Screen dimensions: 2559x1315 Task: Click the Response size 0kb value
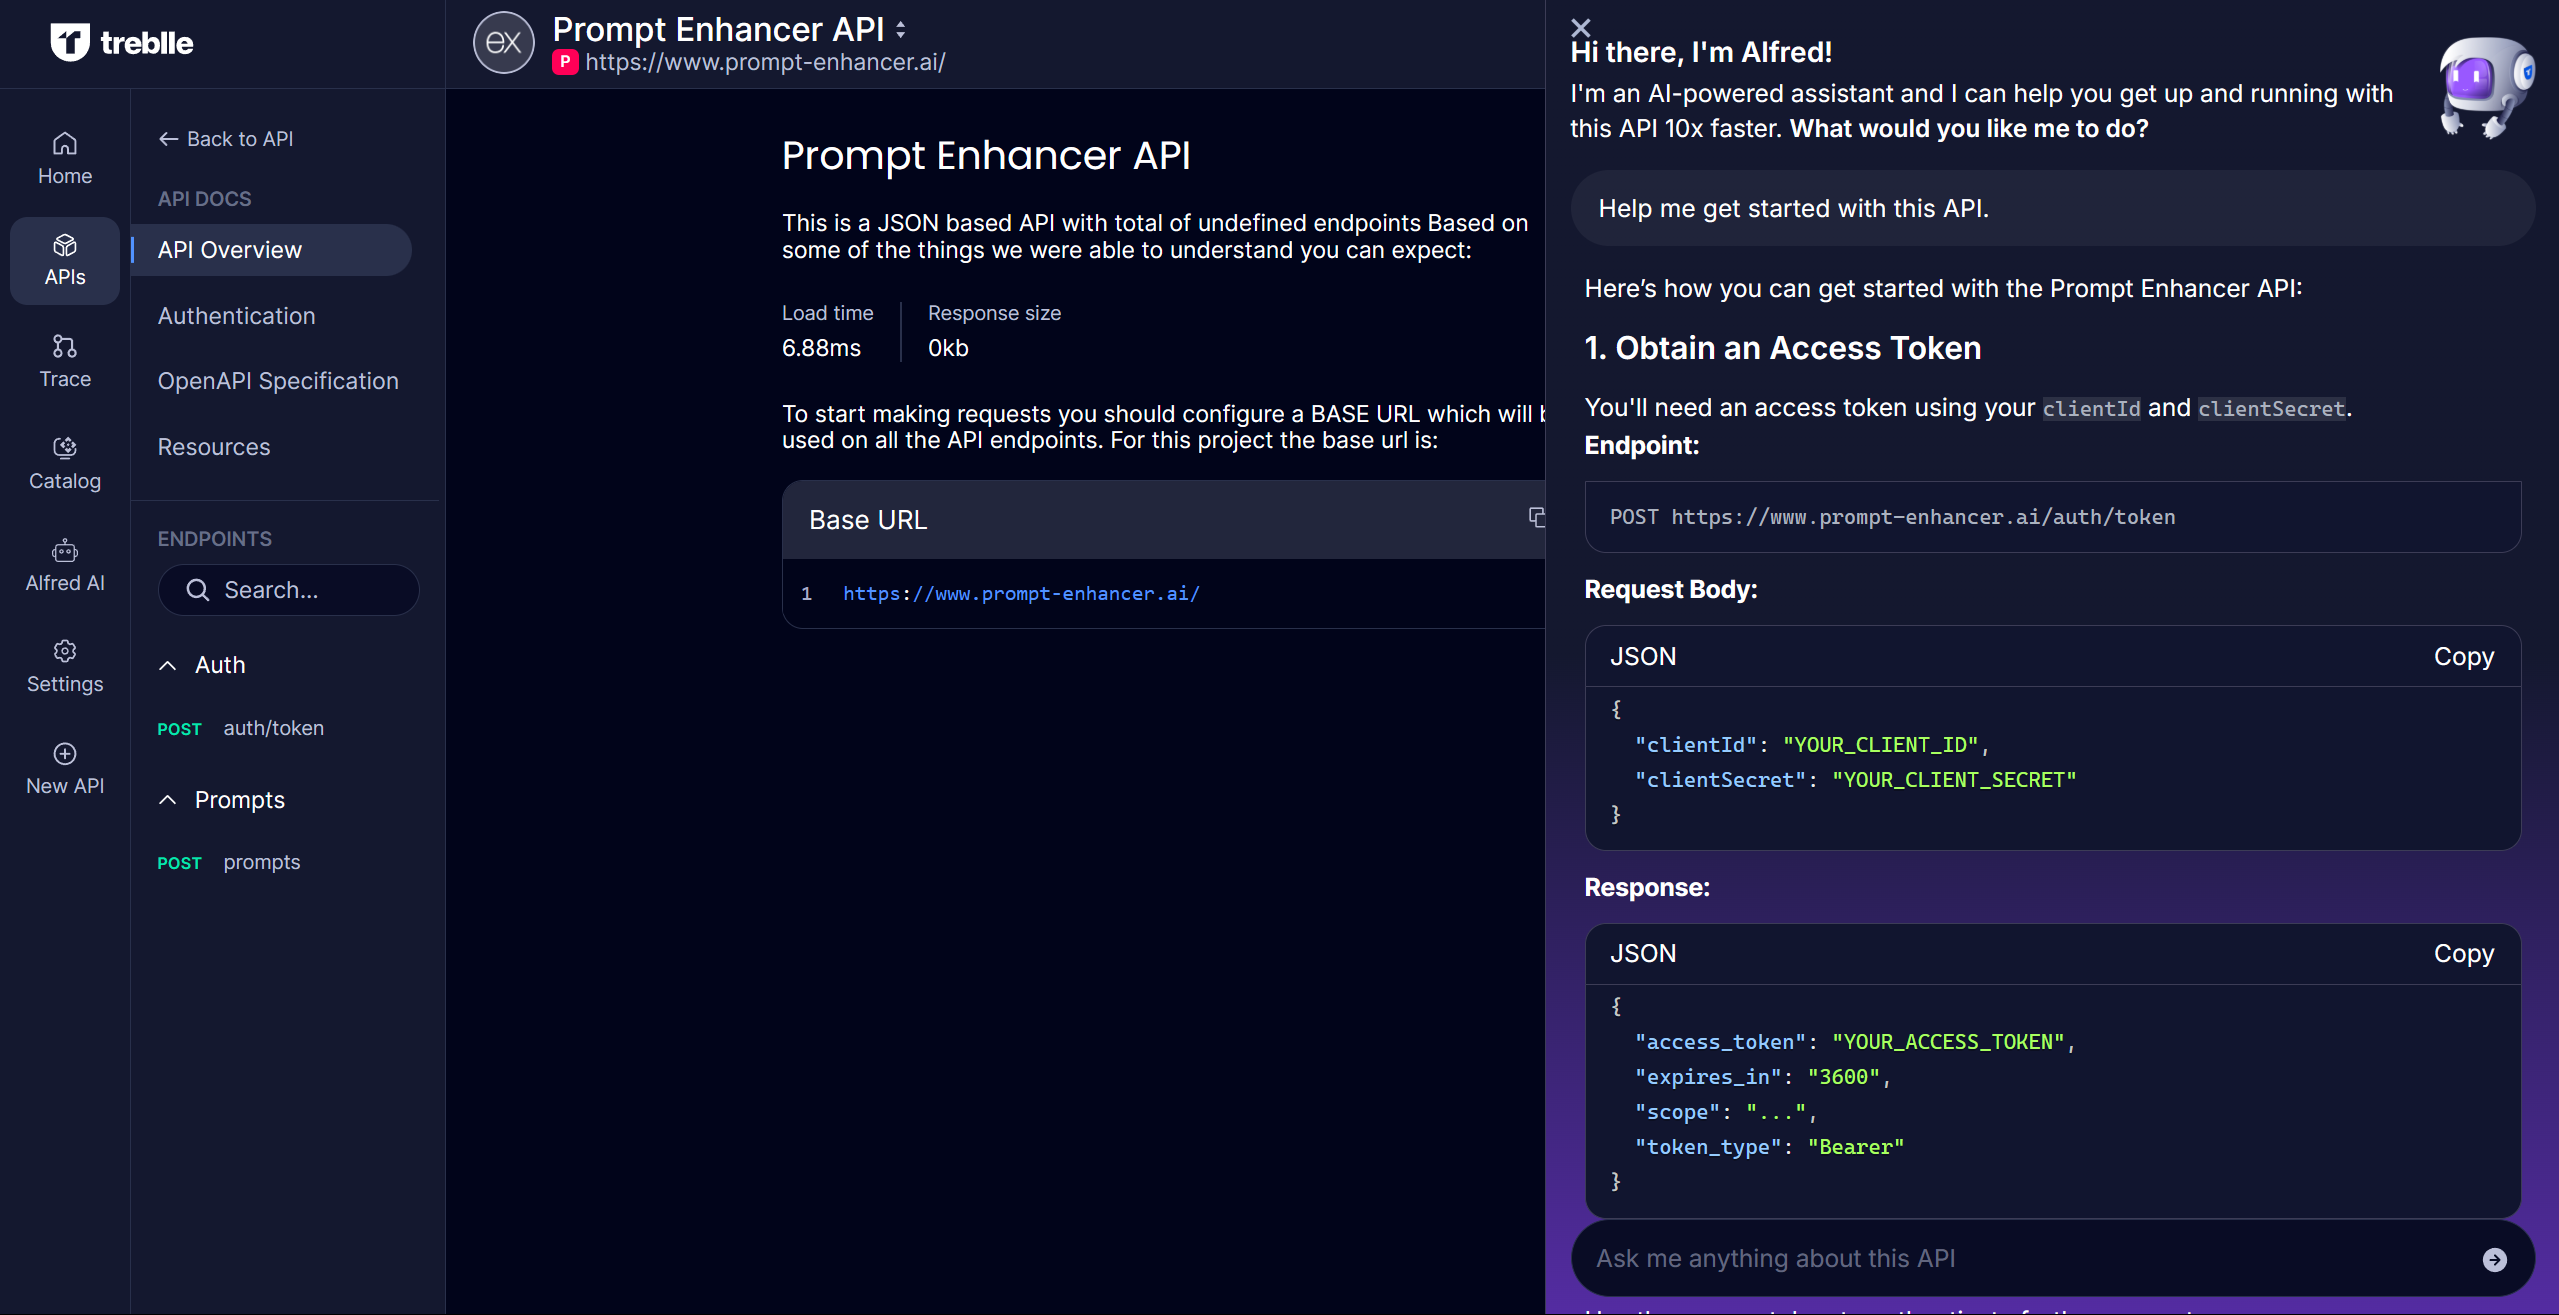[x=948, y=348]
